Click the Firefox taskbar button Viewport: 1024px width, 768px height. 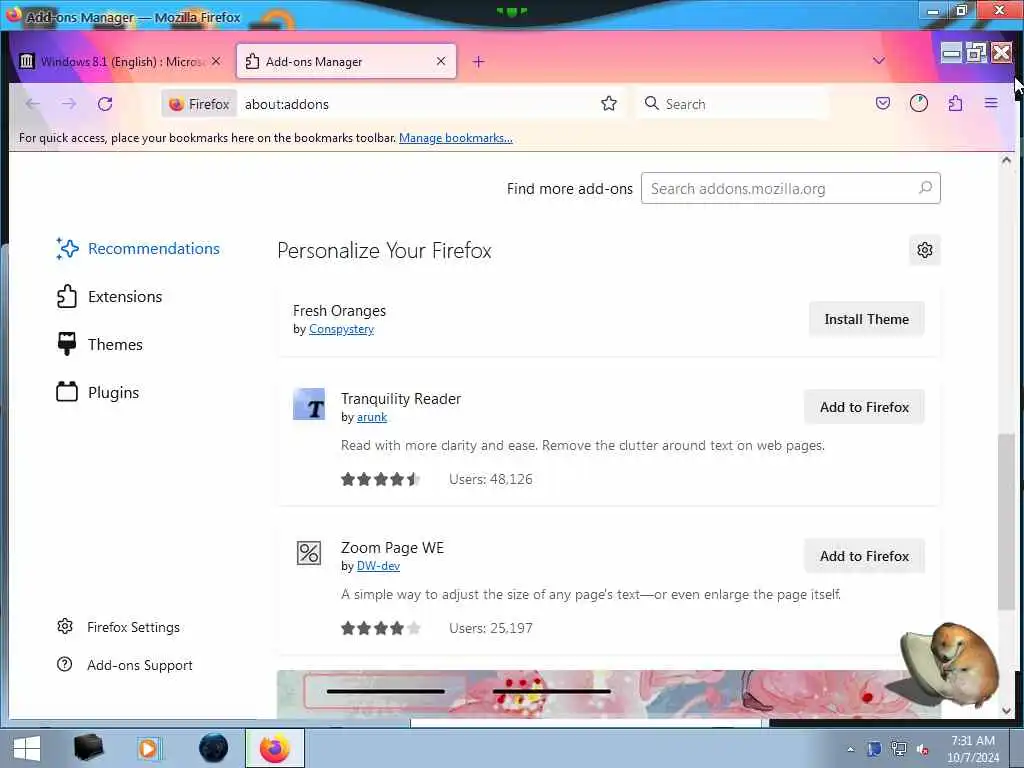(275, 748)
